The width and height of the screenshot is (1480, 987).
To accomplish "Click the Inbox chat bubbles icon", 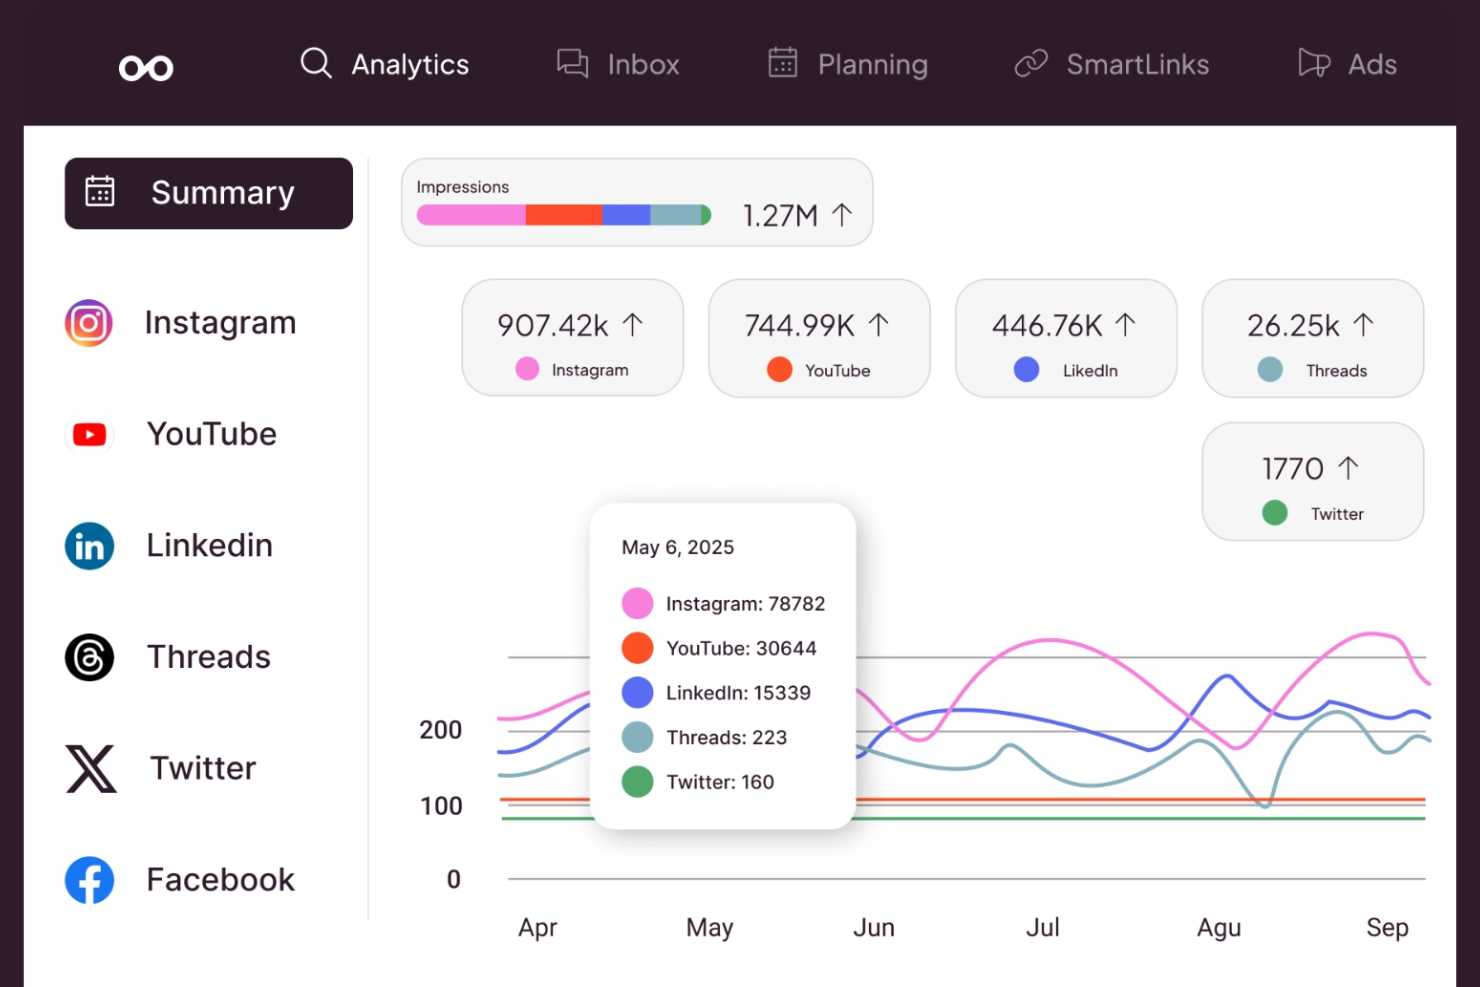I will (573, 63).
